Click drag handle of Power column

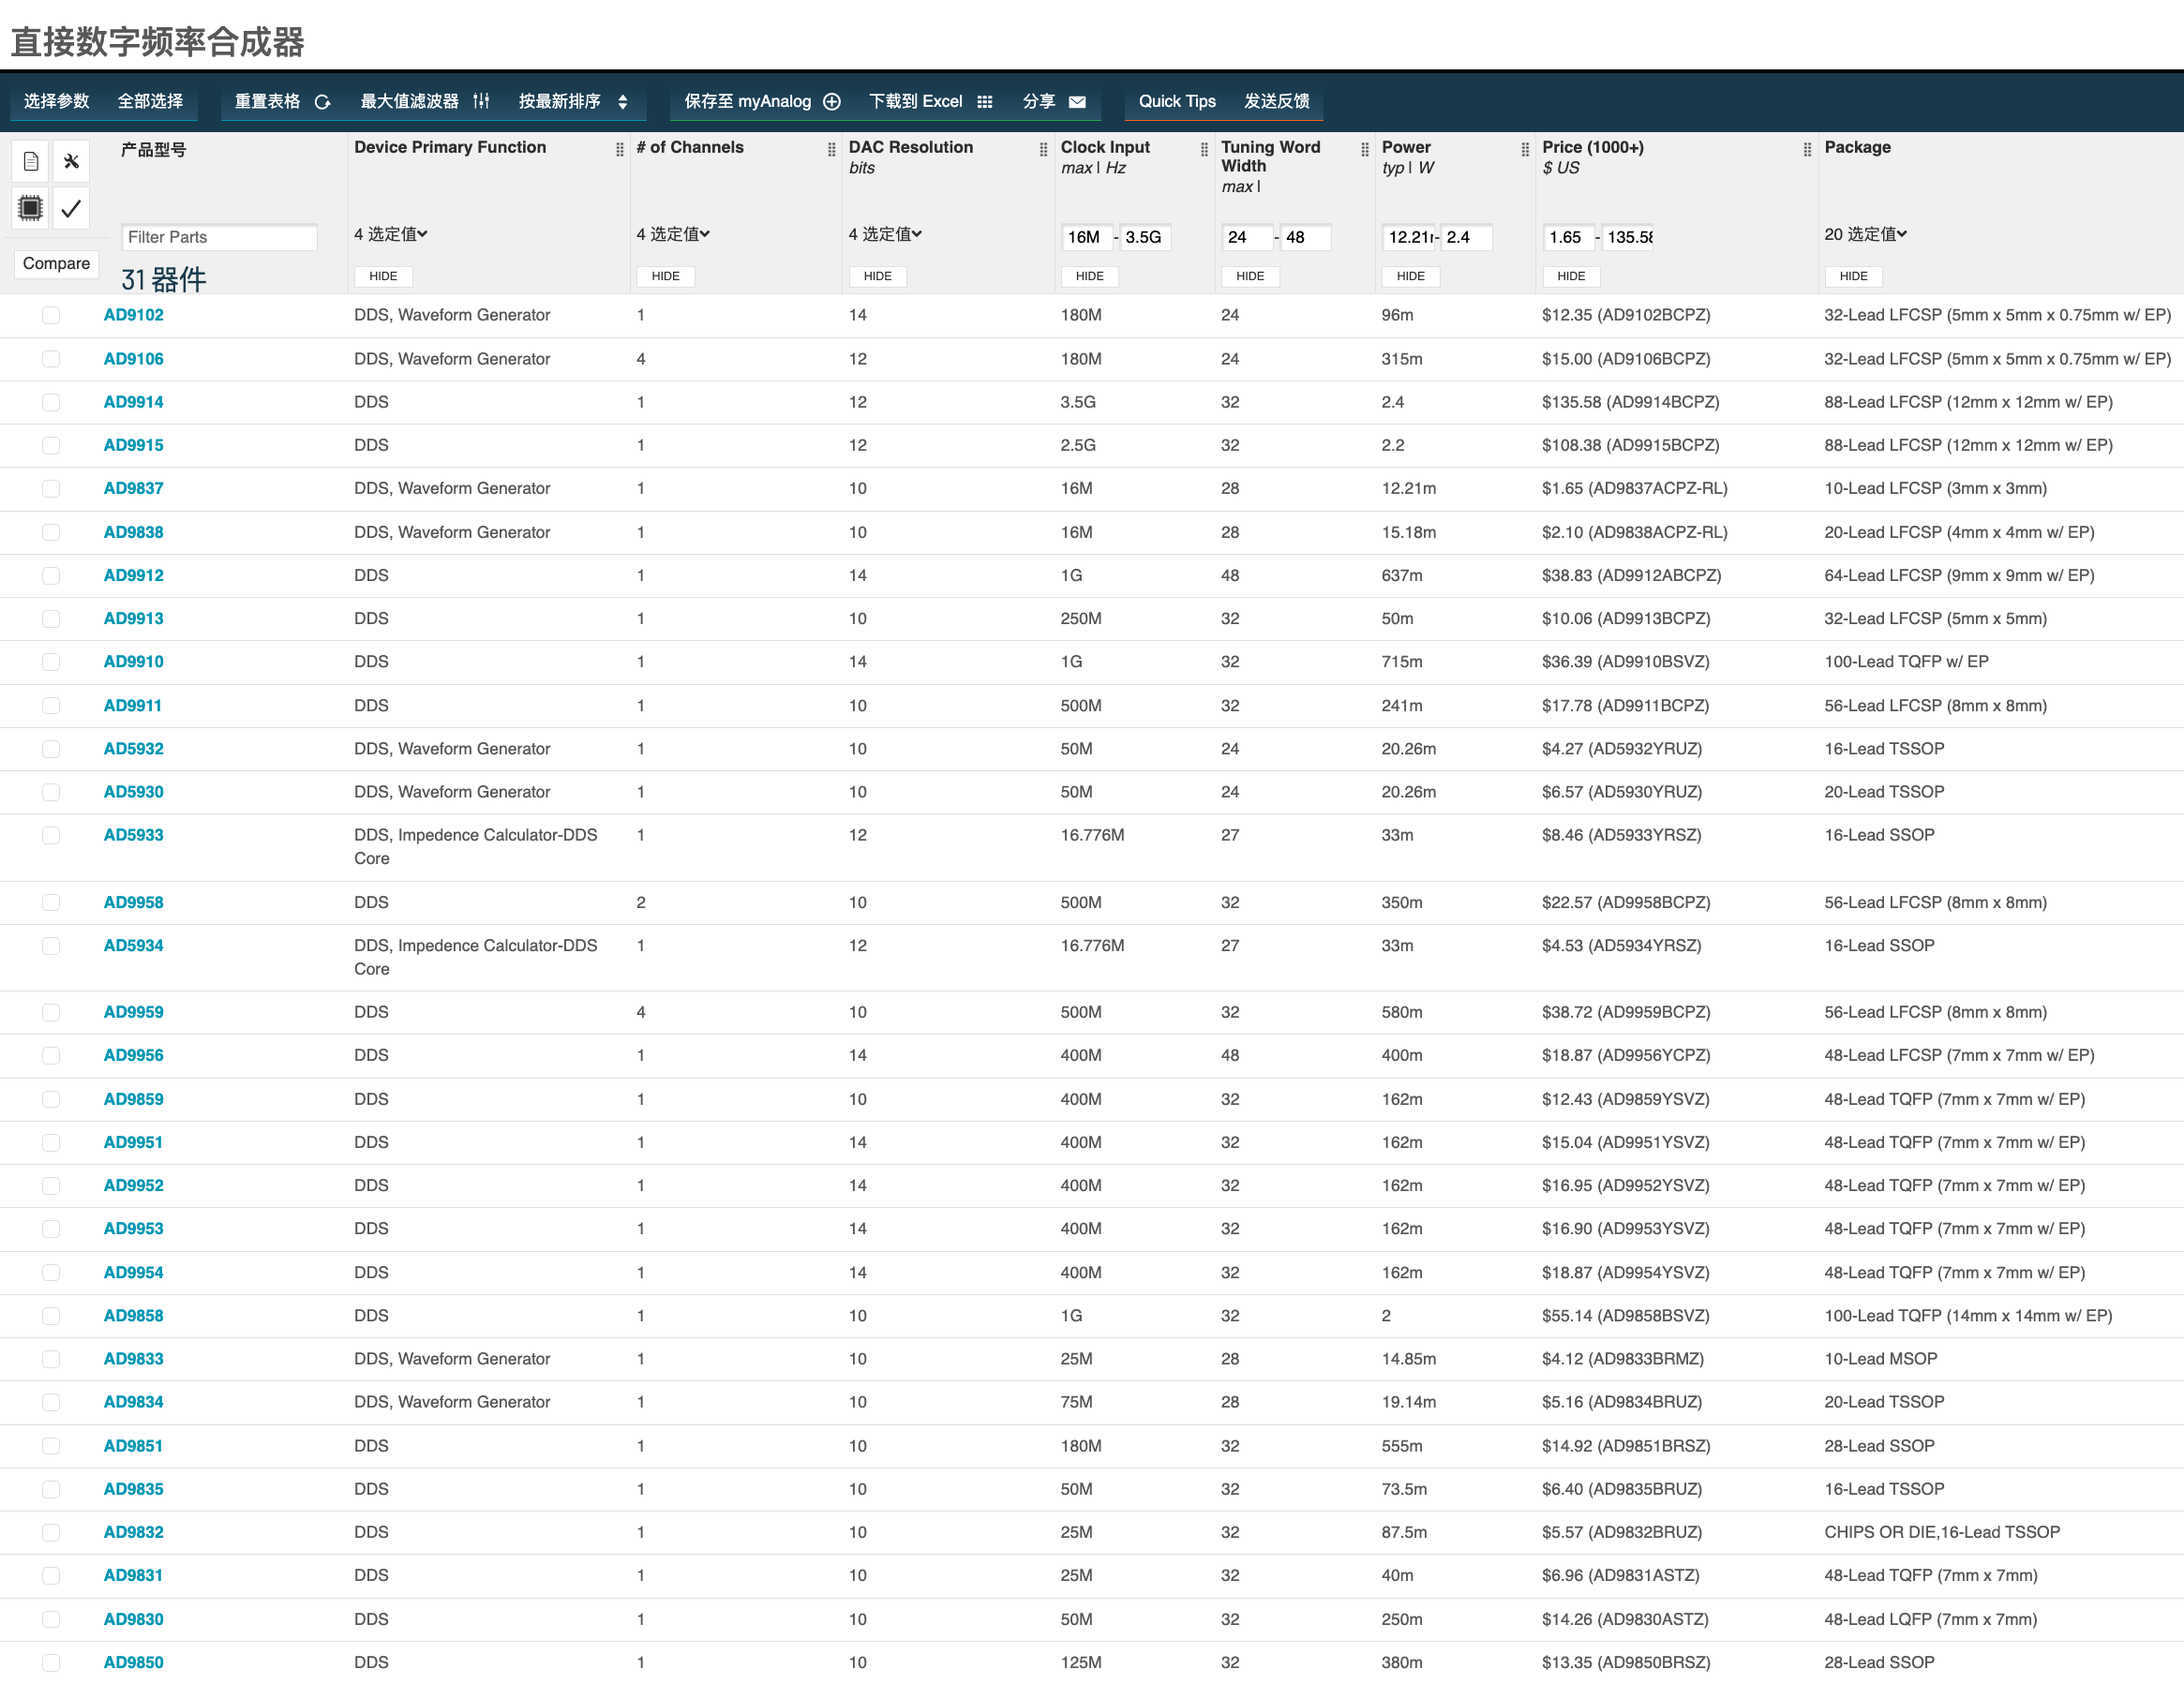tap(1525, 149)
